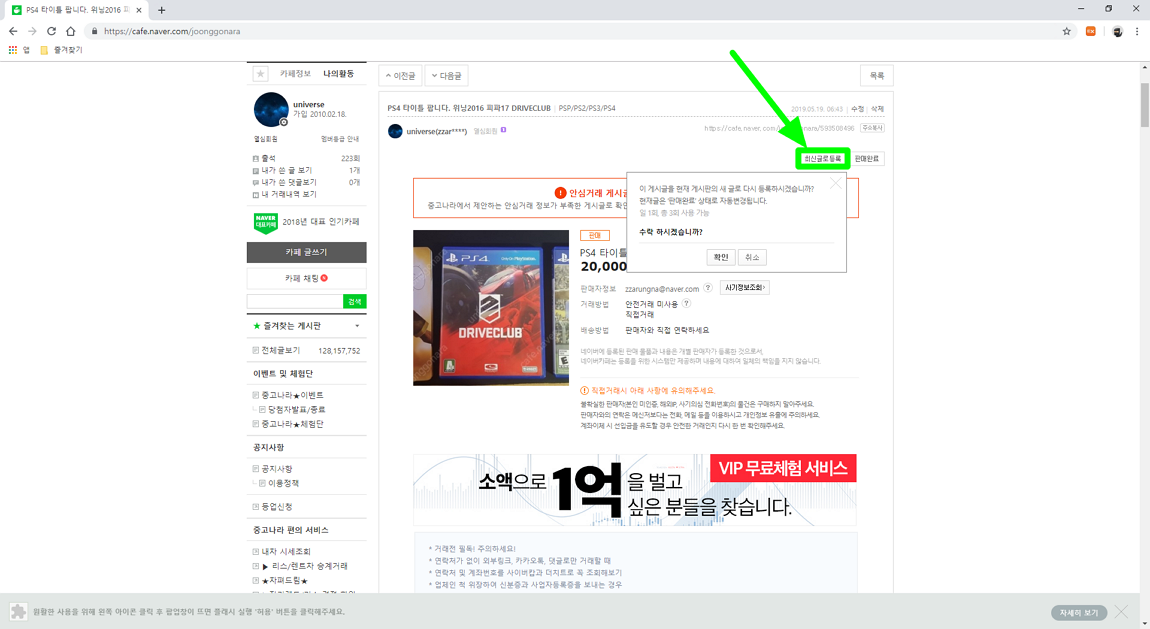Viewport: 1150px width, 629px height.
Task: Click the green 검색 search button
Action: [355, 302]
